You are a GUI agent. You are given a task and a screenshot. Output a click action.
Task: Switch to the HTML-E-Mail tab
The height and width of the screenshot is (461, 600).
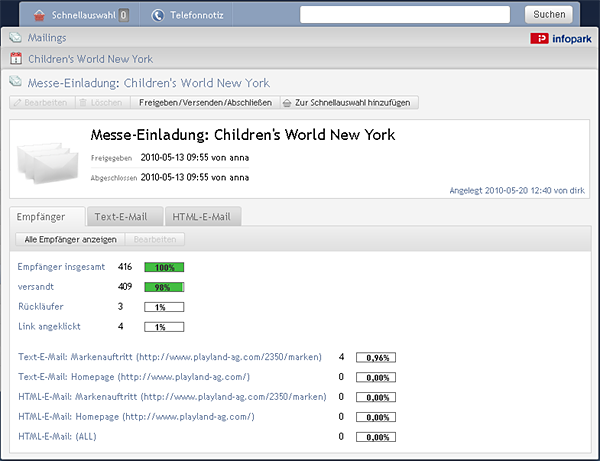(203, 217)
